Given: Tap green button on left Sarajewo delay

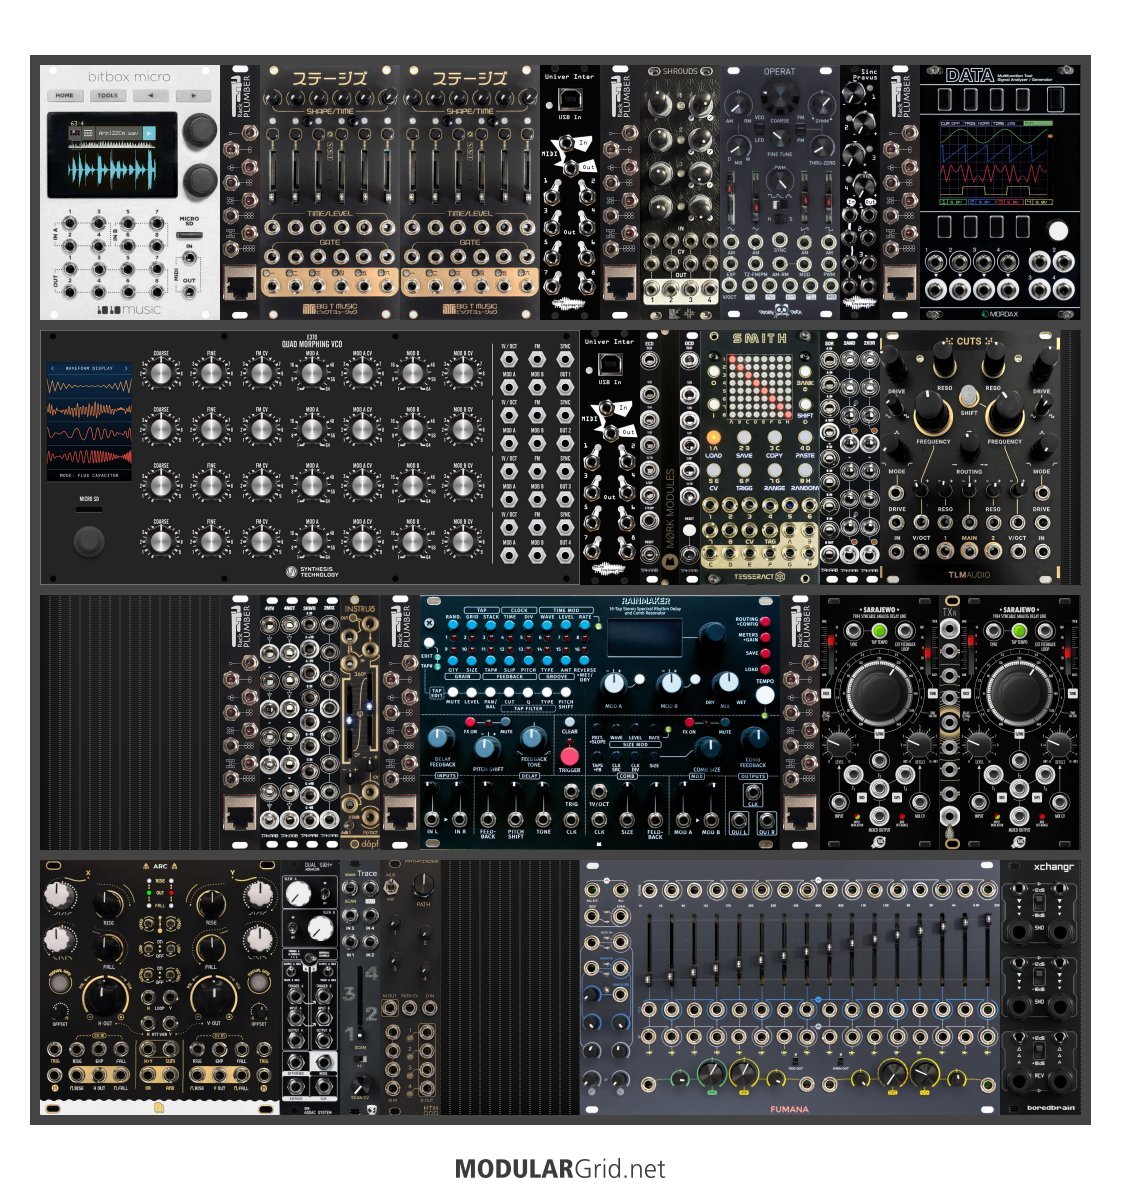Looking at the screenshot, I should click(879, 632).
